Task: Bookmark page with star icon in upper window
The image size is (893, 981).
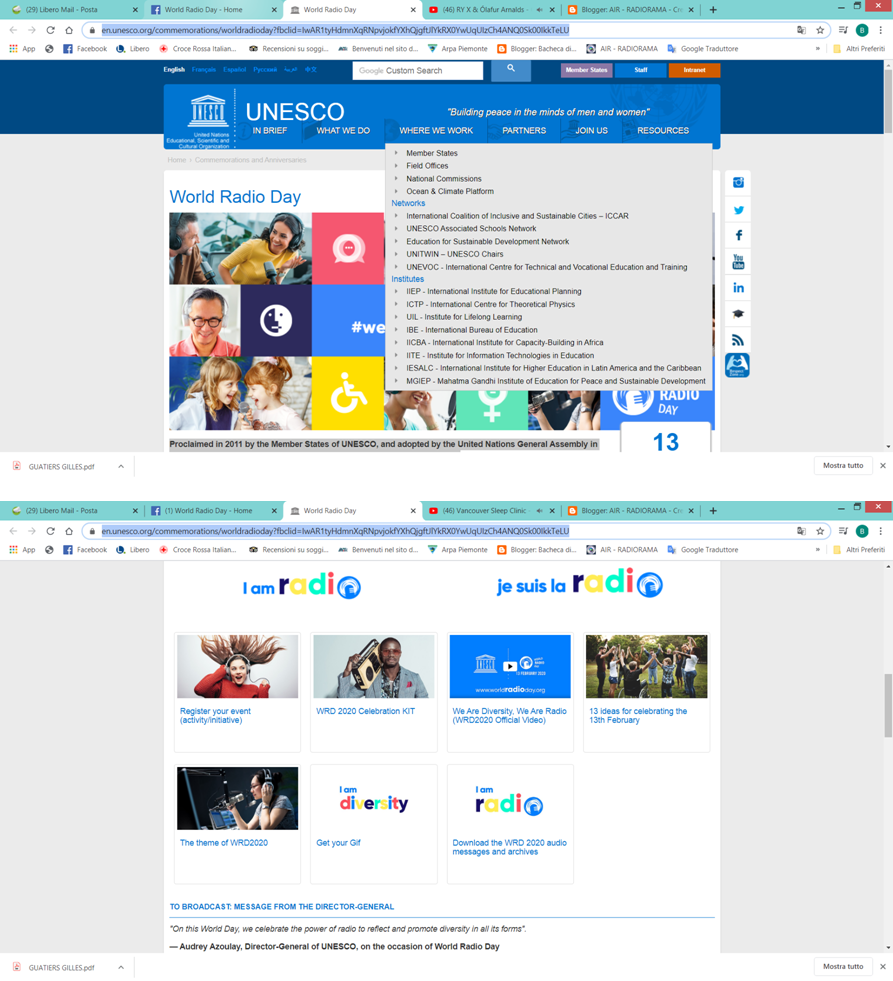Action: coord(820,30)
